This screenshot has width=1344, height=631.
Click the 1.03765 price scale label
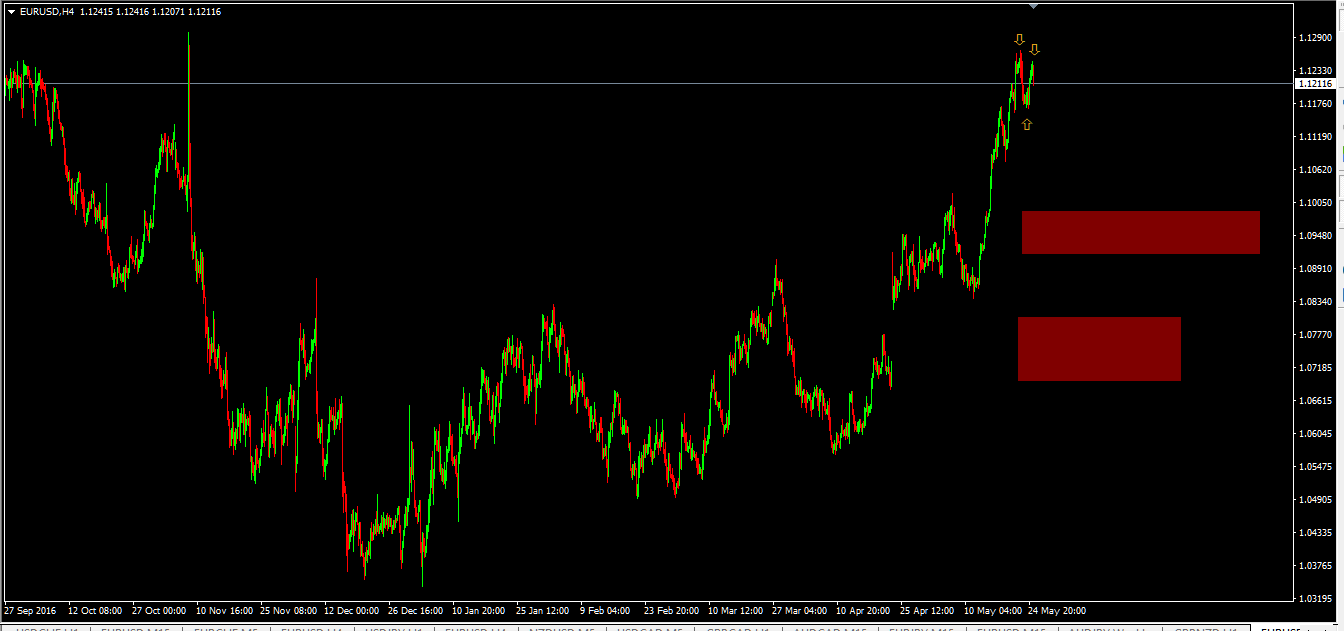[1314, 566]
